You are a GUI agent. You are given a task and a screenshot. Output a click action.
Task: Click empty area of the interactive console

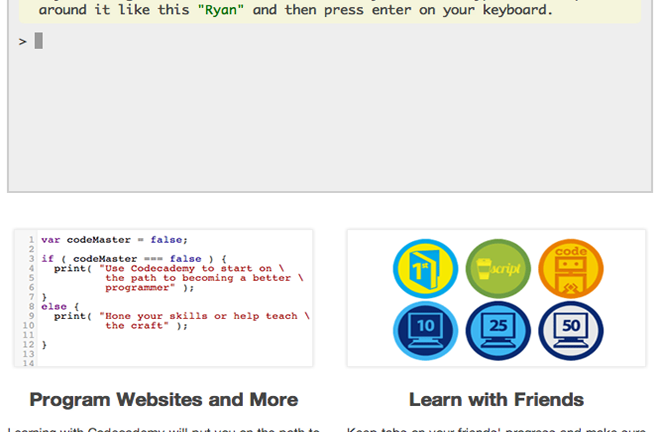click(x=330, y=120)
